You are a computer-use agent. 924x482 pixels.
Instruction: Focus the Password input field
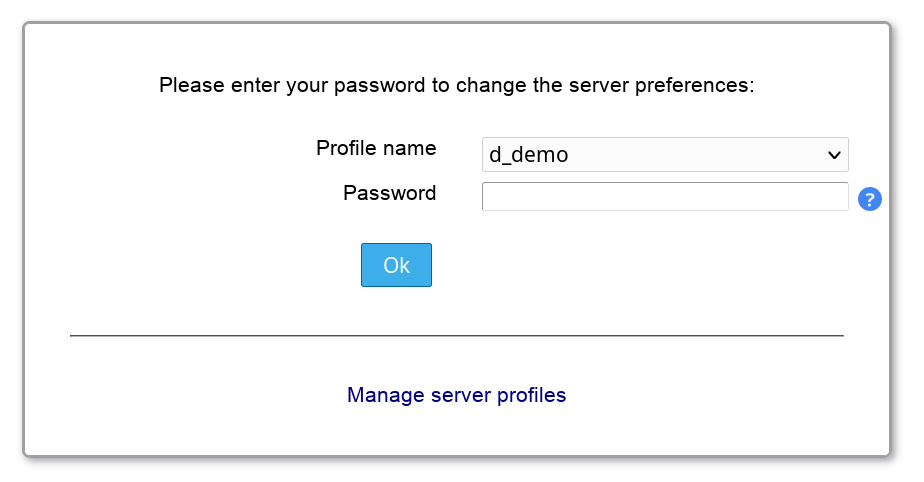point(665,197)
